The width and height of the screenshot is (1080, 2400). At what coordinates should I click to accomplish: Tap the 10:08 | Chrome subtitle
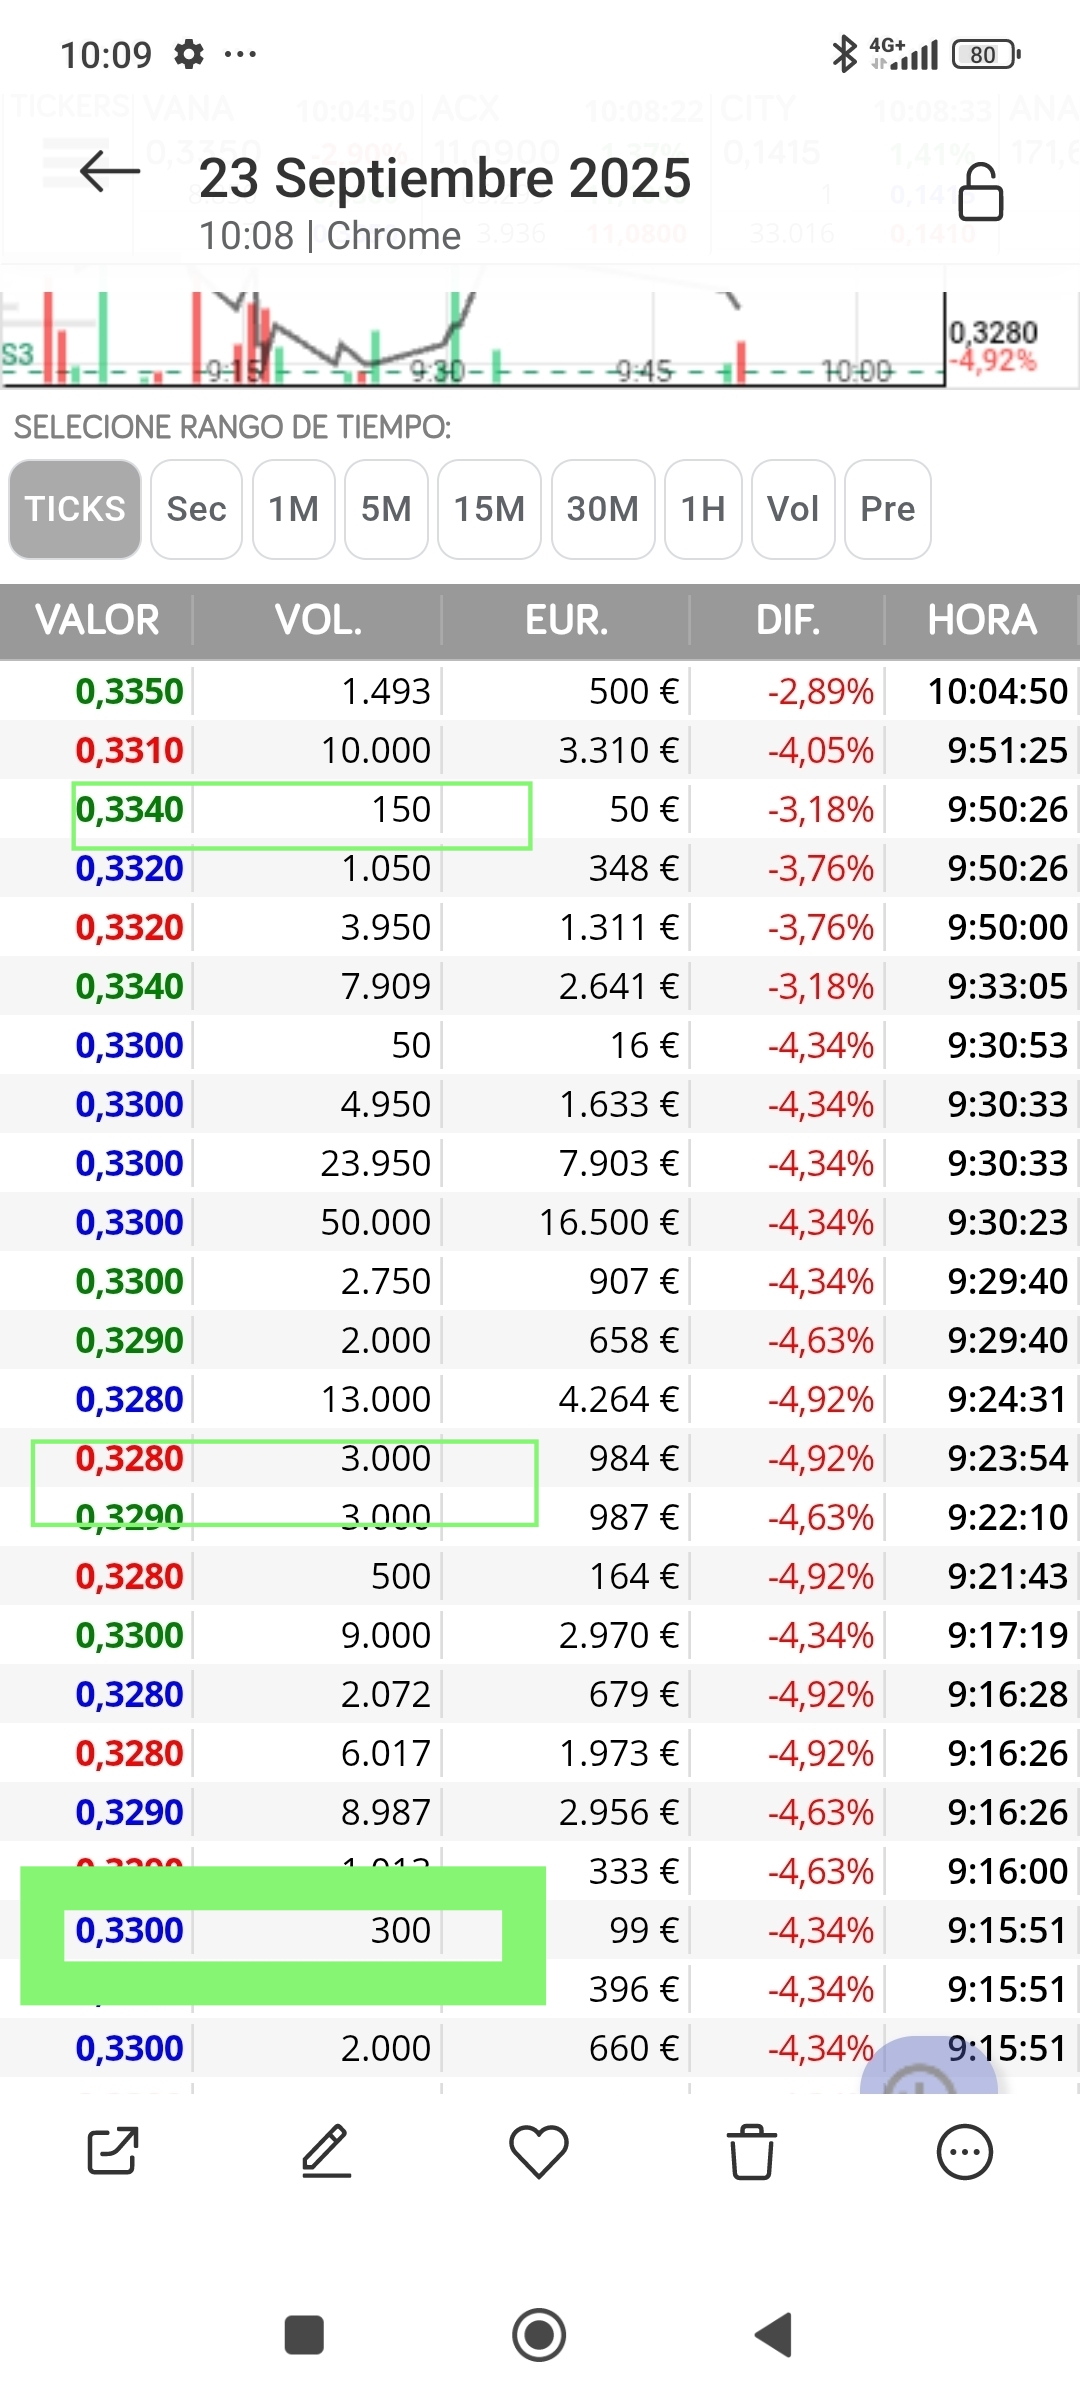[330, 236]
